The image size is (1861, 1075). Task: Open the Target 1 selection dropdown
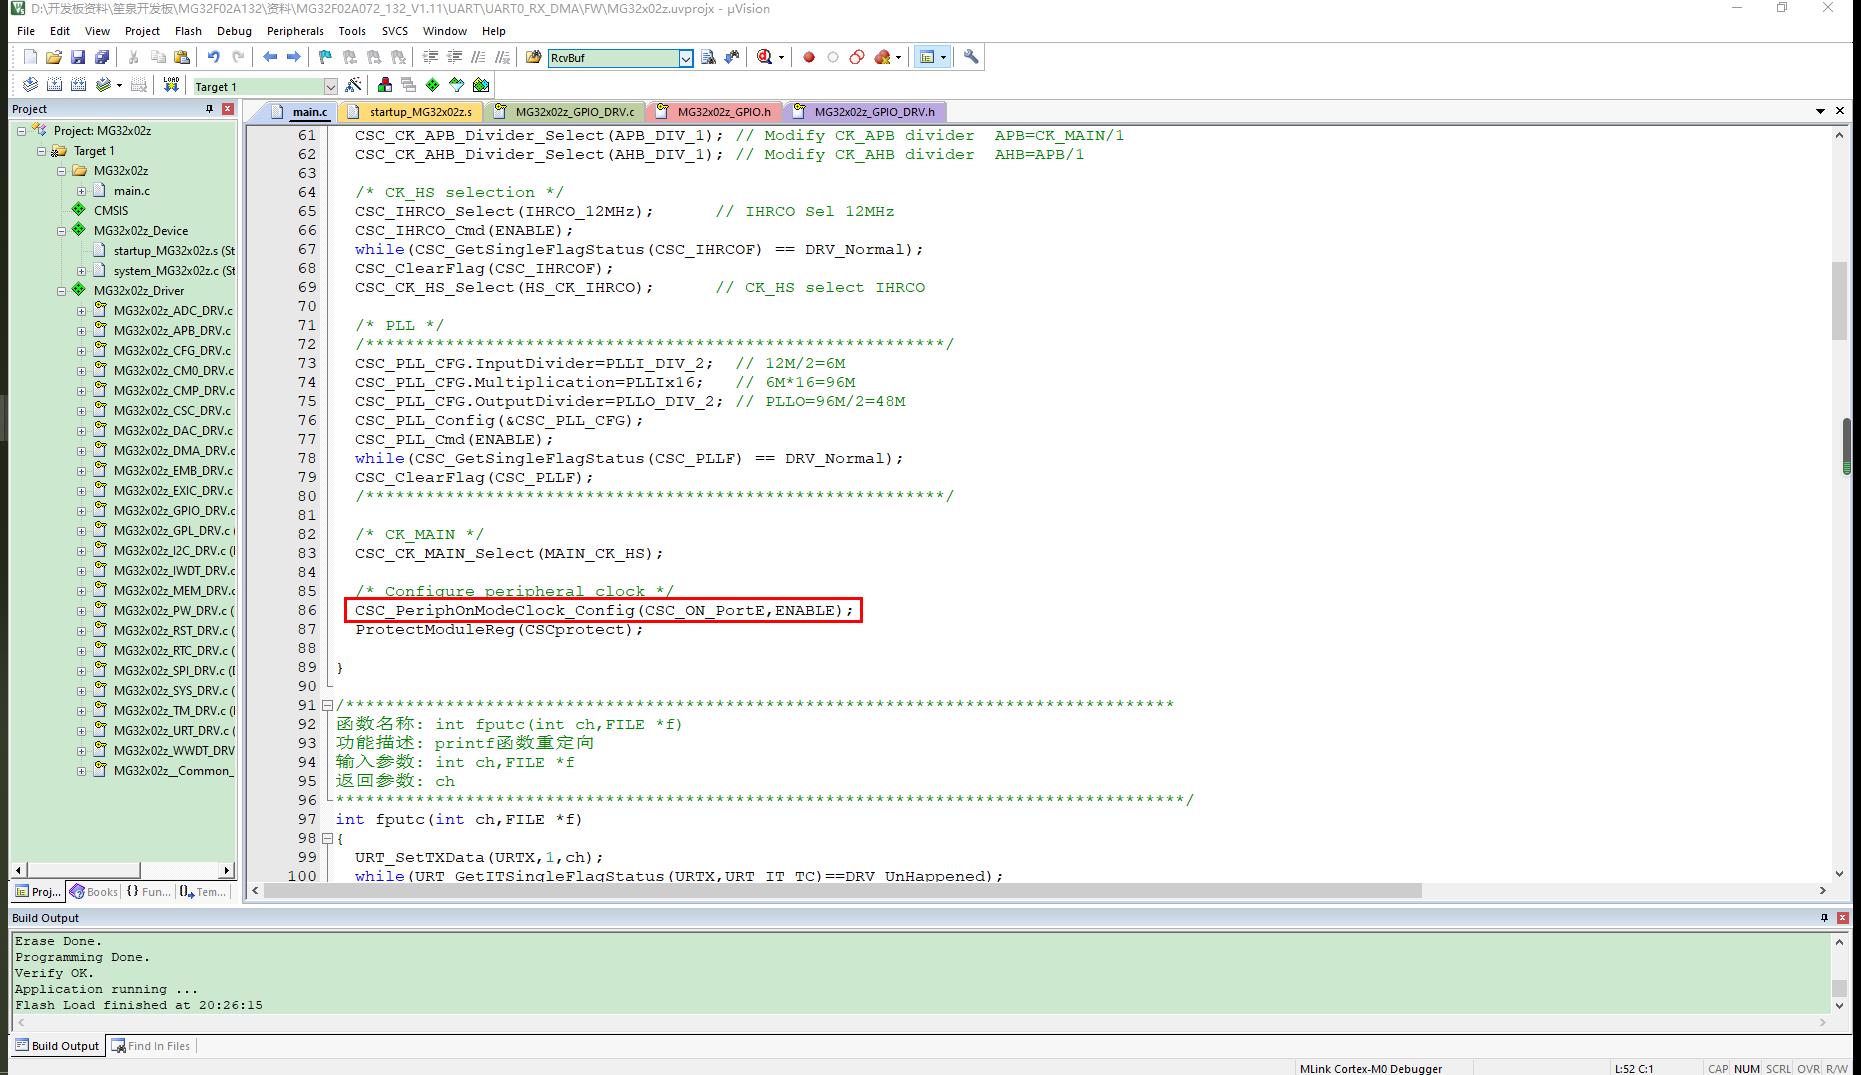coord(330,86)
